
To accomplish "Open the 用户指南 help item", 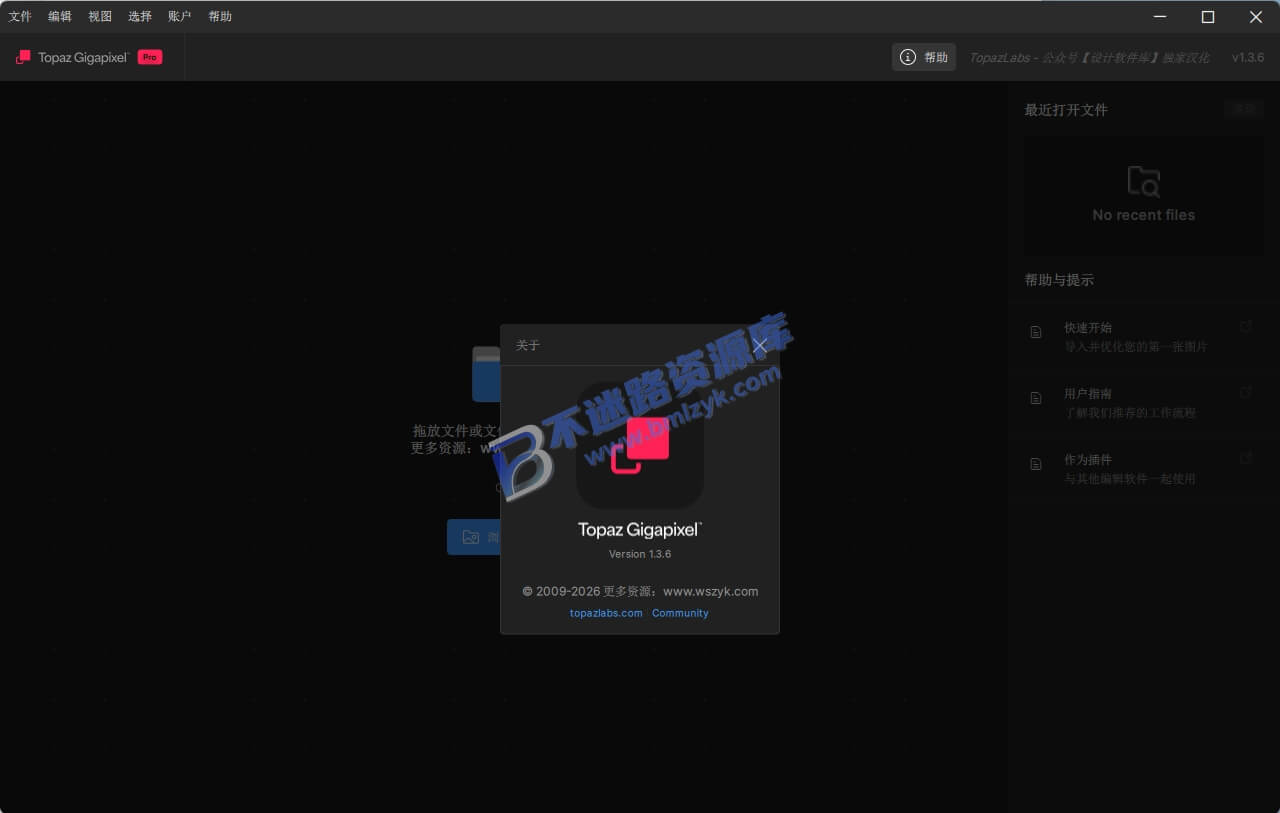I will coord(1142,403).
